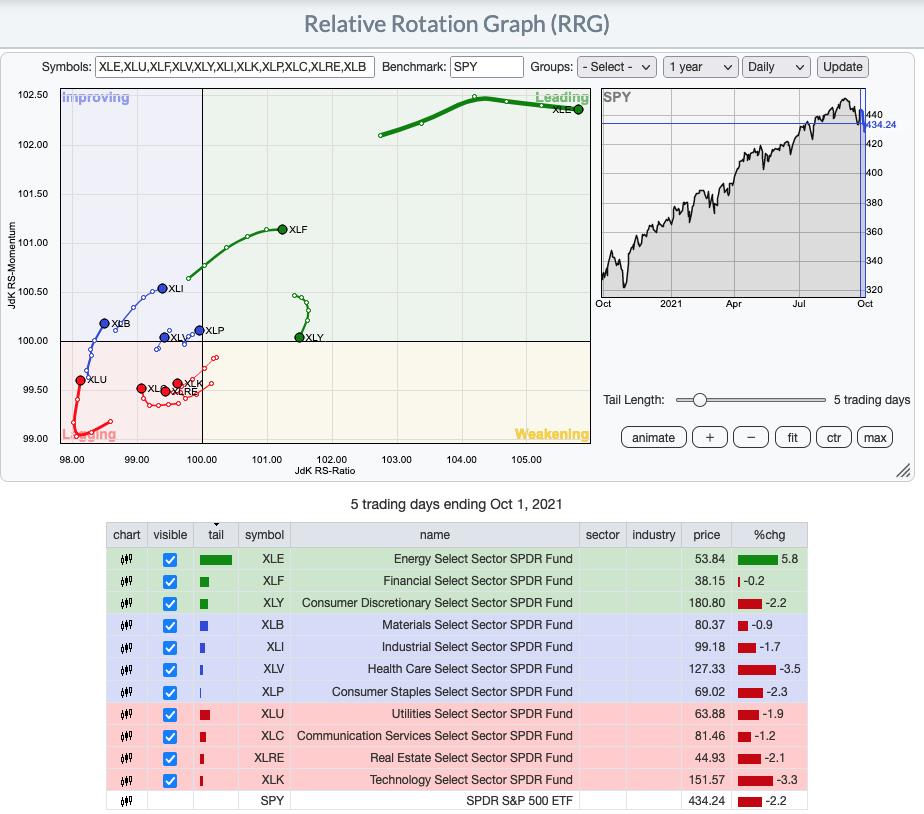Uncheck XLY visible checkbox

pos(170,604)
